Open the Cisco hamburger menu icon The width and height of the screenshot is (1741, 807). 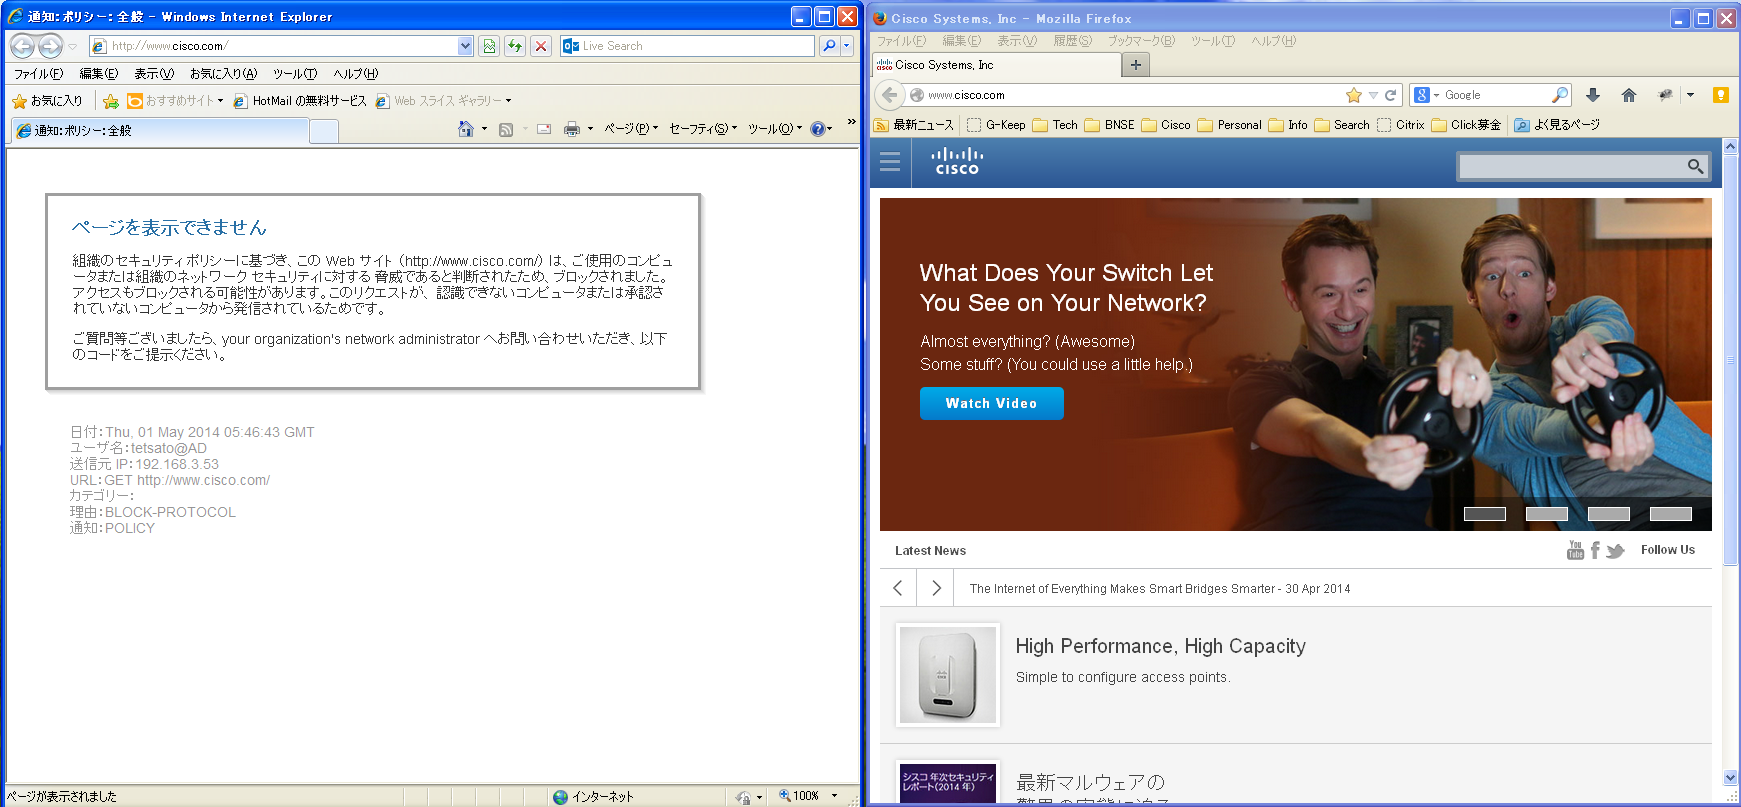pos(890,162)
